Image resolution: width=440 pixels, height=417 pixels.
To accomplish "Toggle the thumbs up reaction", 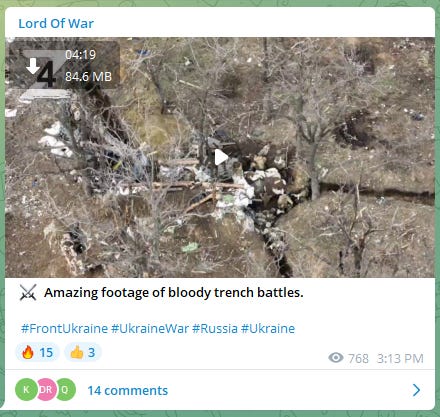I will 83,352.
